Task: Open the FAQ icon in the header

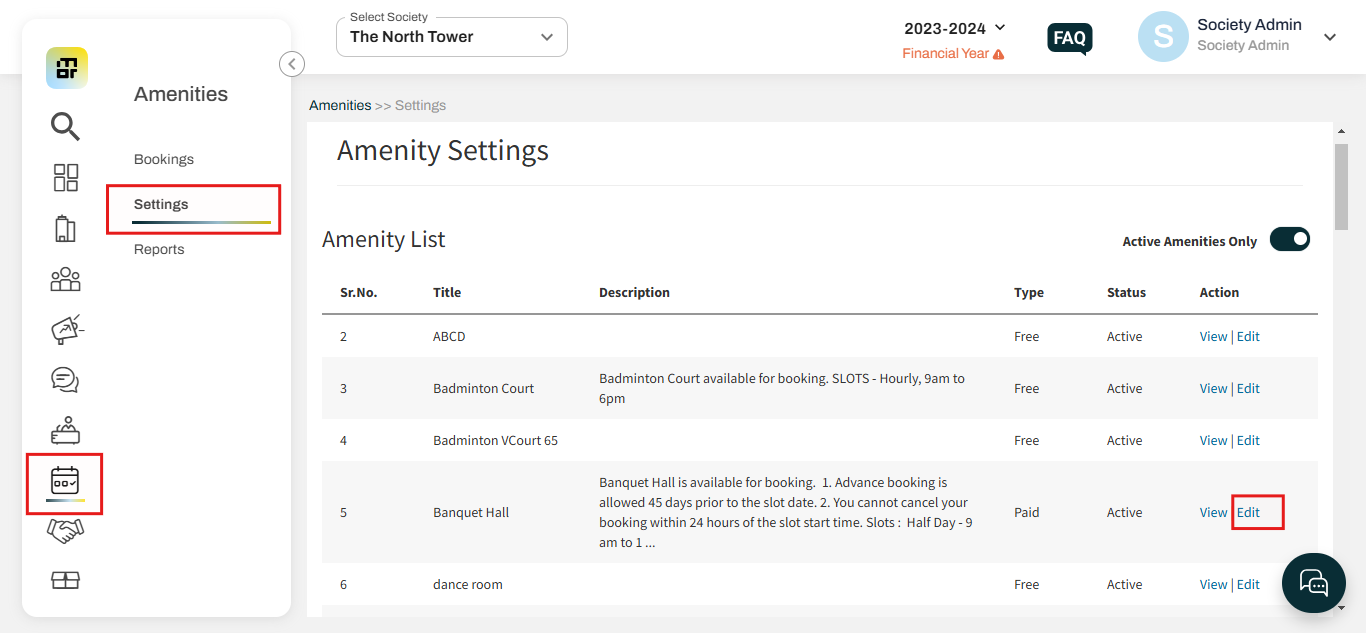Action: click(x=1069, y=39)
